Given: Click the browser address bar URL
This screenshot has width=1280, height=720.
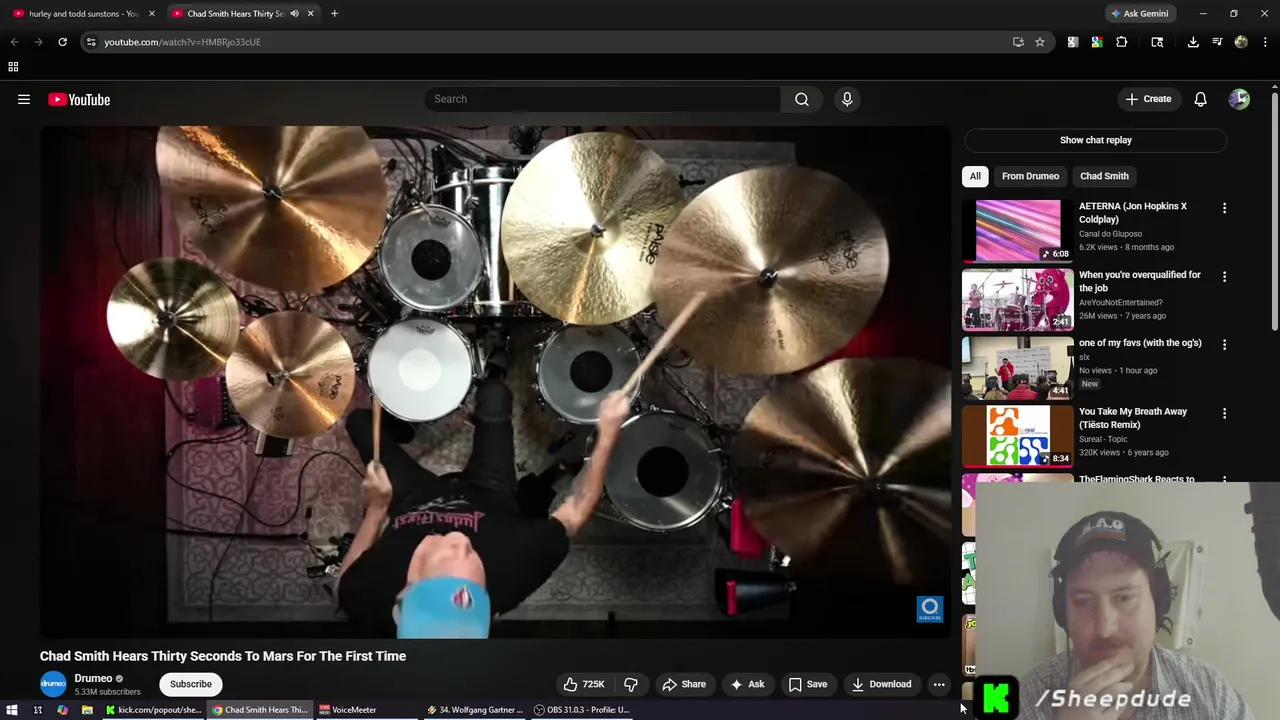Looking at the screenshot, I should point(182,42).
